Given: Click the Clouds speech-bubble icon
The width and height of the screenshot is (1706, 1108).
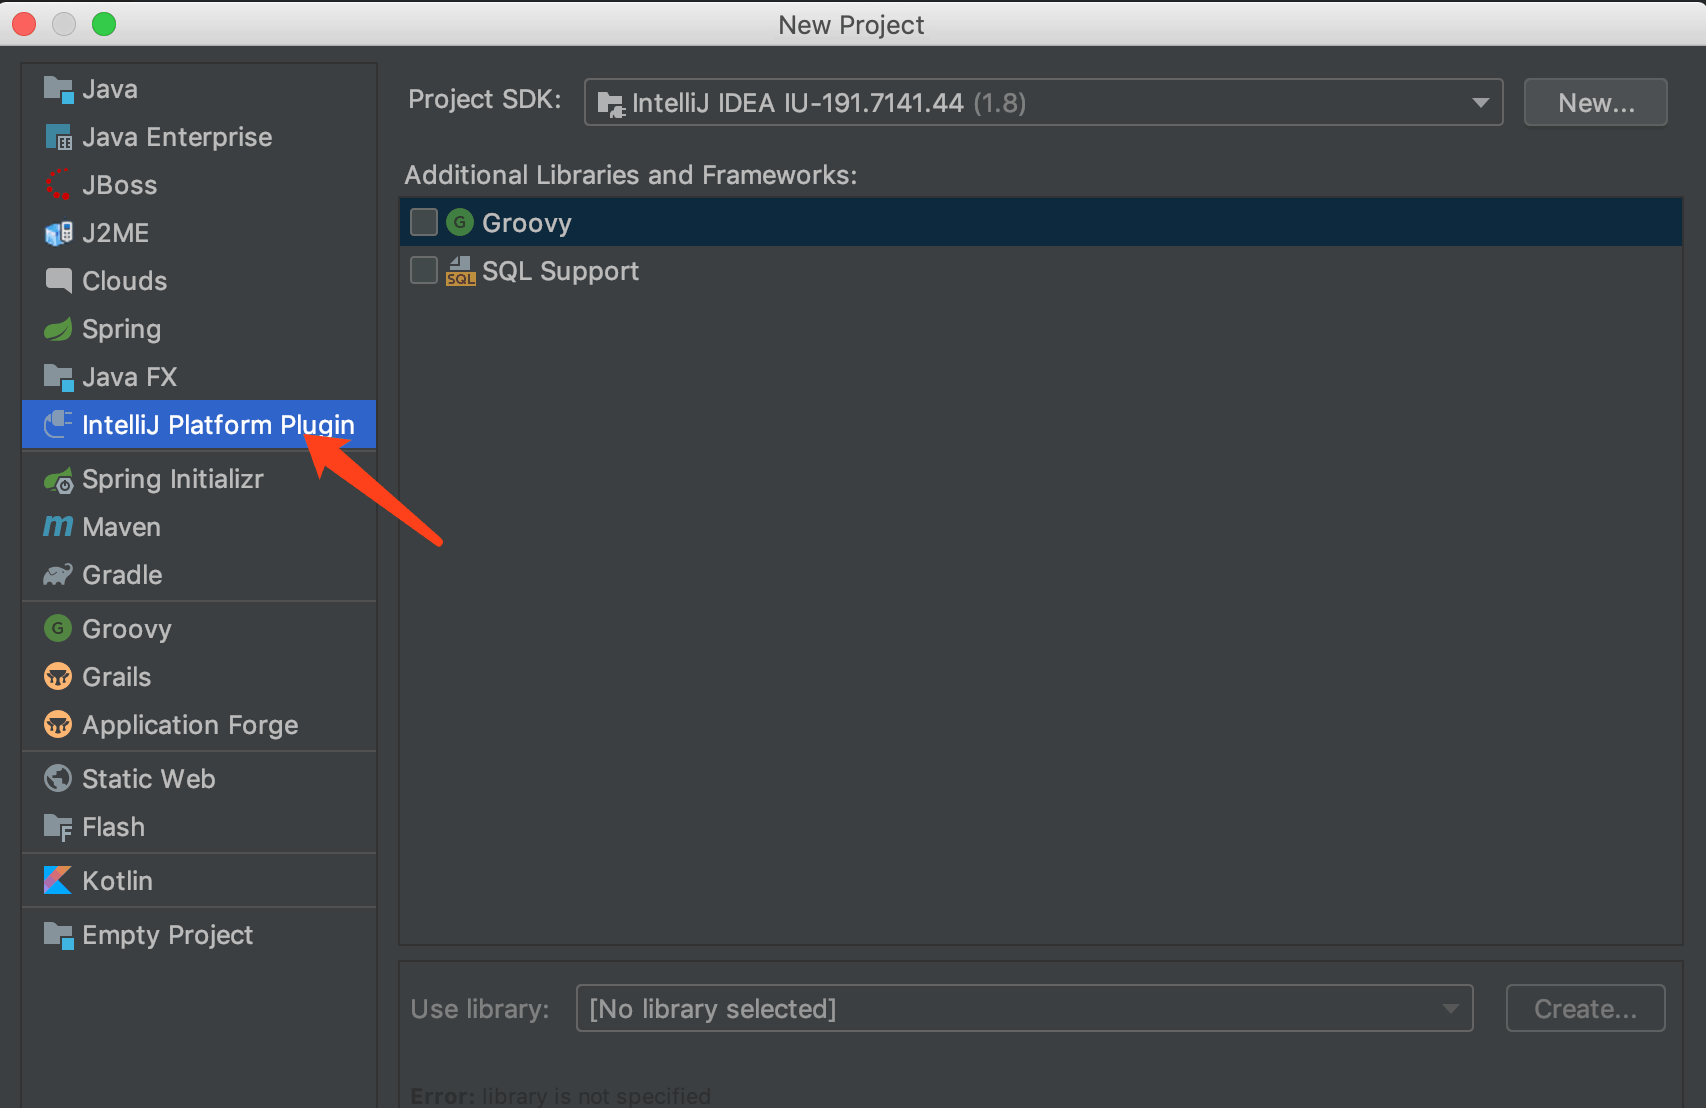Looking at the screenshot, I should (x=59, y=281).
